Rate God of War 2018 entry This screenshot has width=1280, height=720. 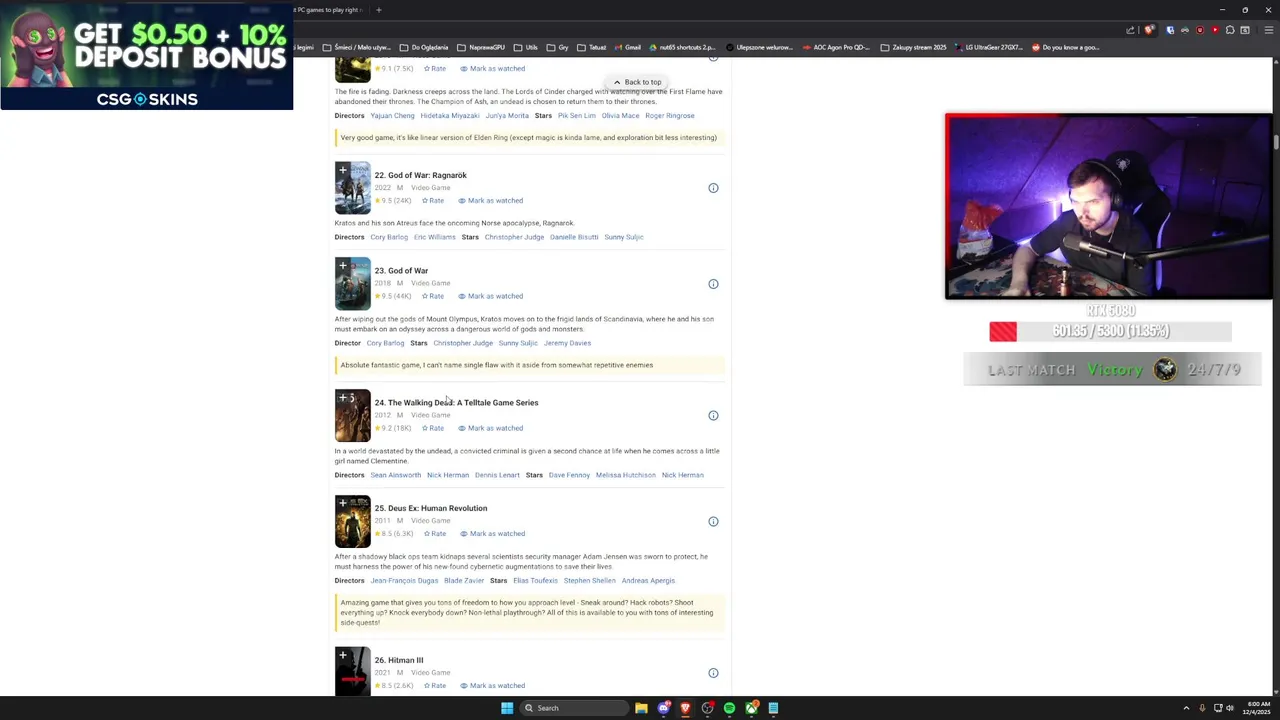[x=433, y=296]
